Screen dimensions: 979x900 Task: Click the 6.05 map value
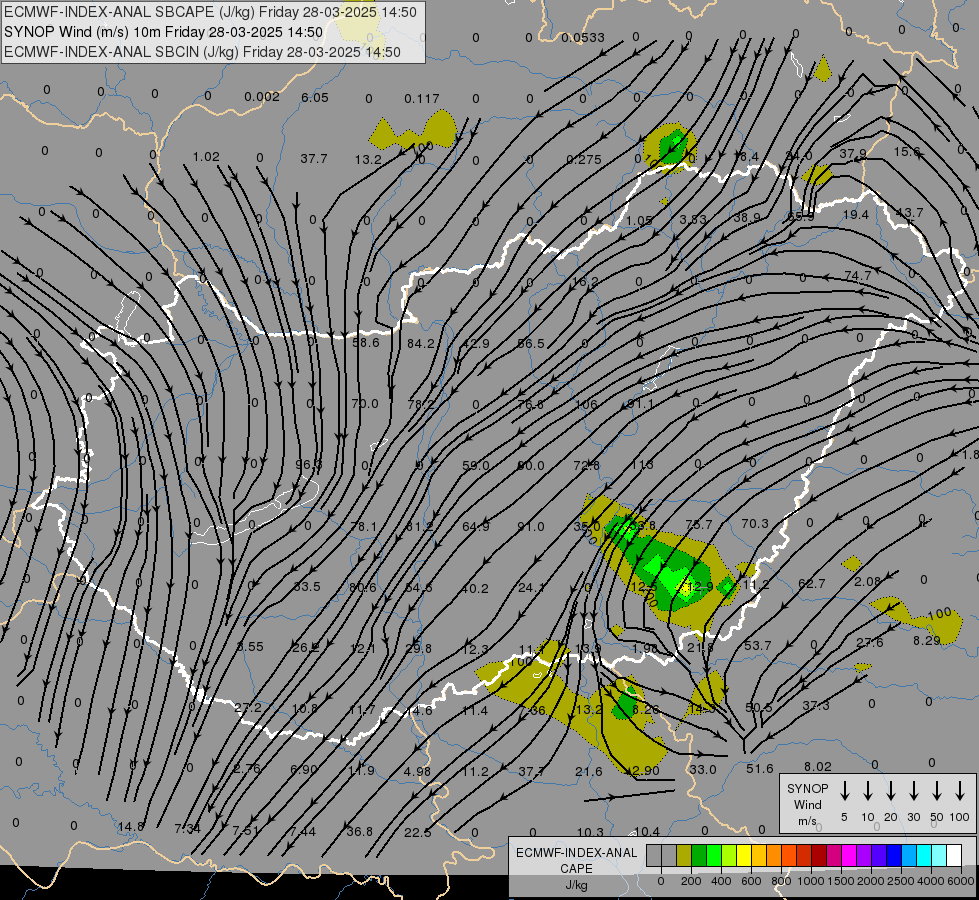pos(315,97)
